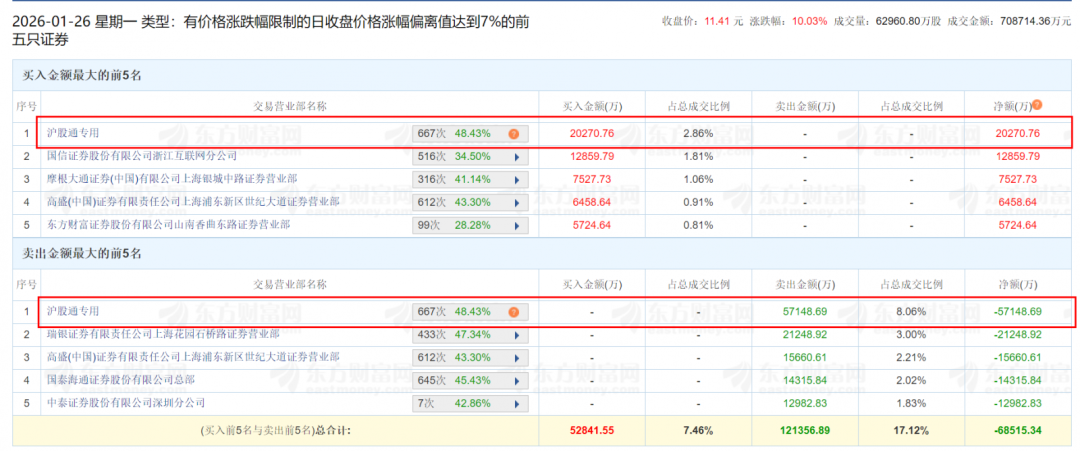Image resolution: width=1080 pixels, height=451 pixels.
Task: Click summary label 买入前5名与卖出前5名总合计
Action: point(276,431)
